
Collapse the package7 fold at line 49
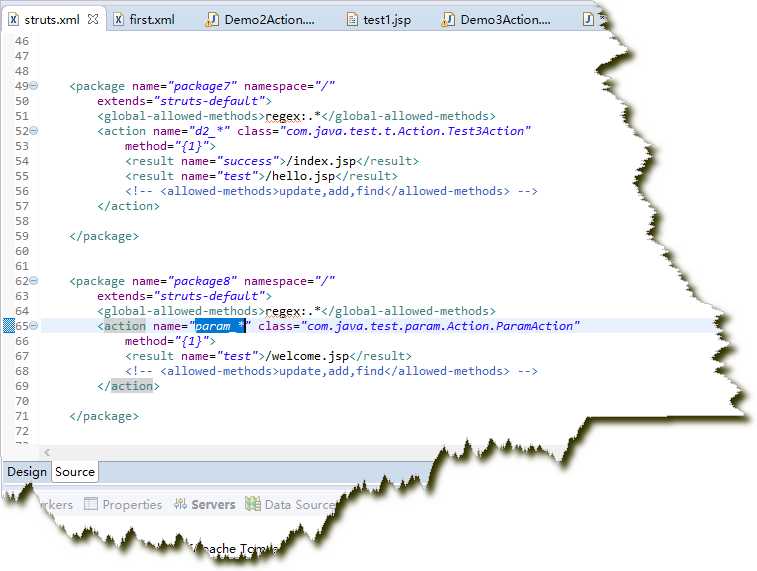[34, 86]
